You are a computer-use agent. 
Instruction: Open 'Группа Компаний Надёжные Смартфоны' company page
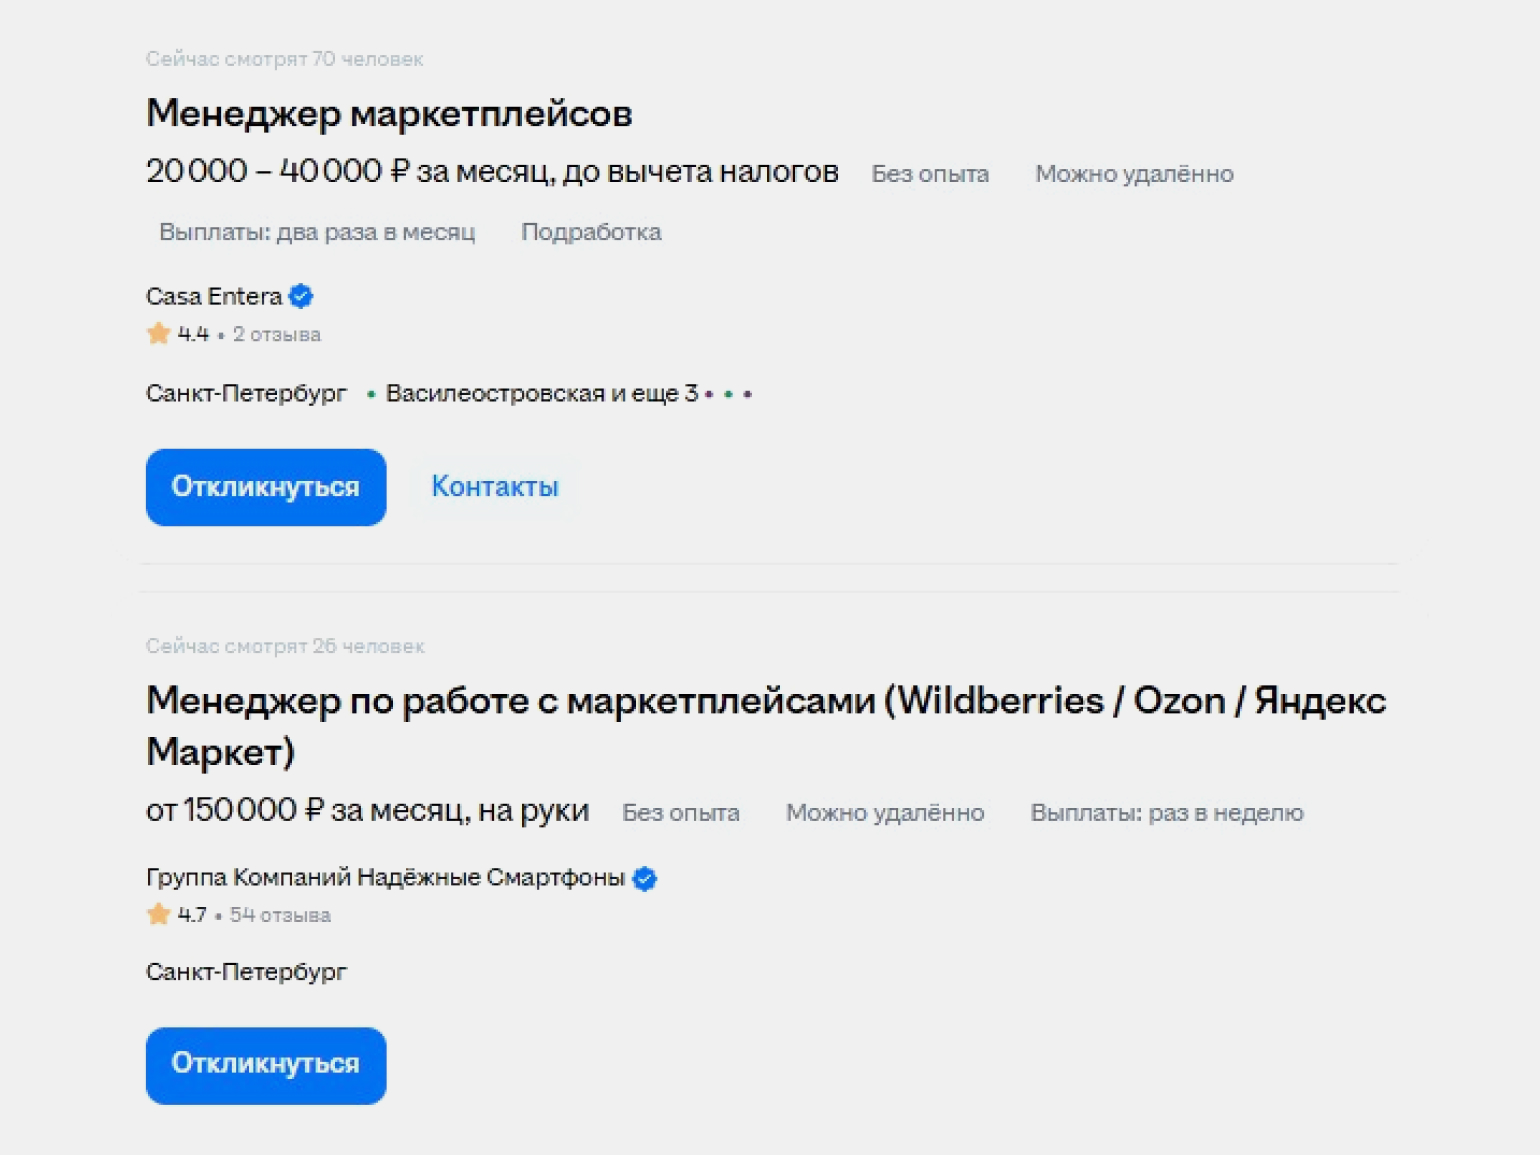pyautogui.click(x=385, y=877)
